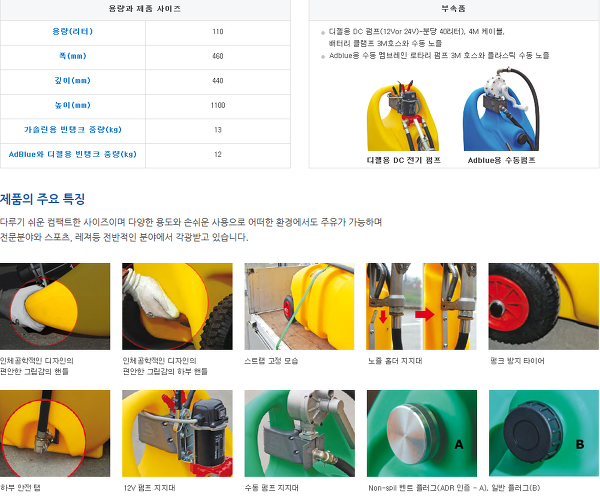Open the green manual pump bracket photo
This screenshot has height=496, width=600.
point(300,433)
